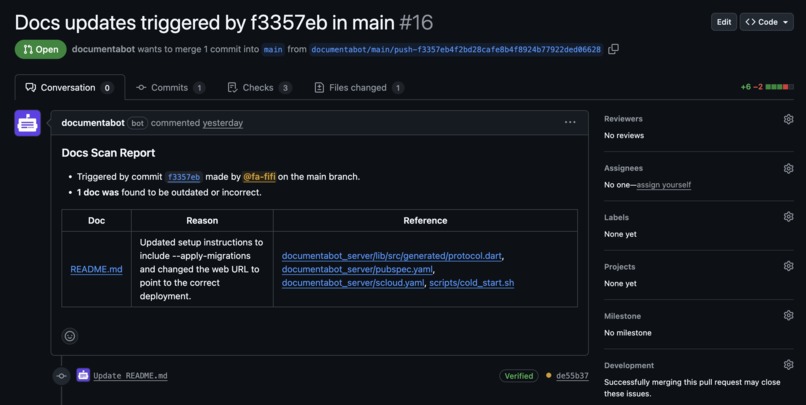Copy the head branch name icon
This screenshot has width=806, height=405.
[x=613, y=49]
